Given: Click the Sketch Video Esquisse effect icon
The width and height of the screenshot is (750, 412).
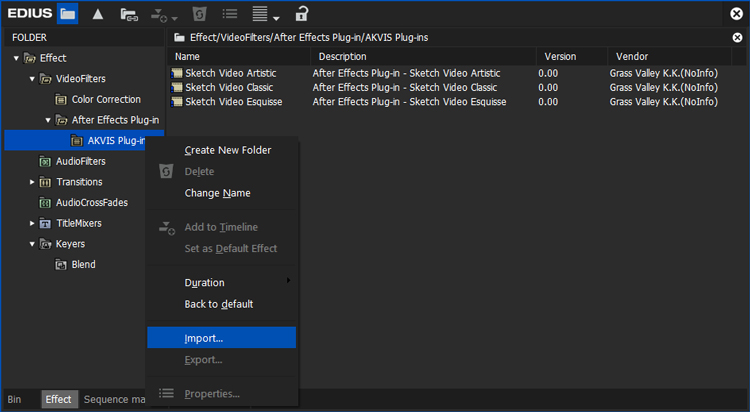Looking at the screenshot, I should (177, 102).
